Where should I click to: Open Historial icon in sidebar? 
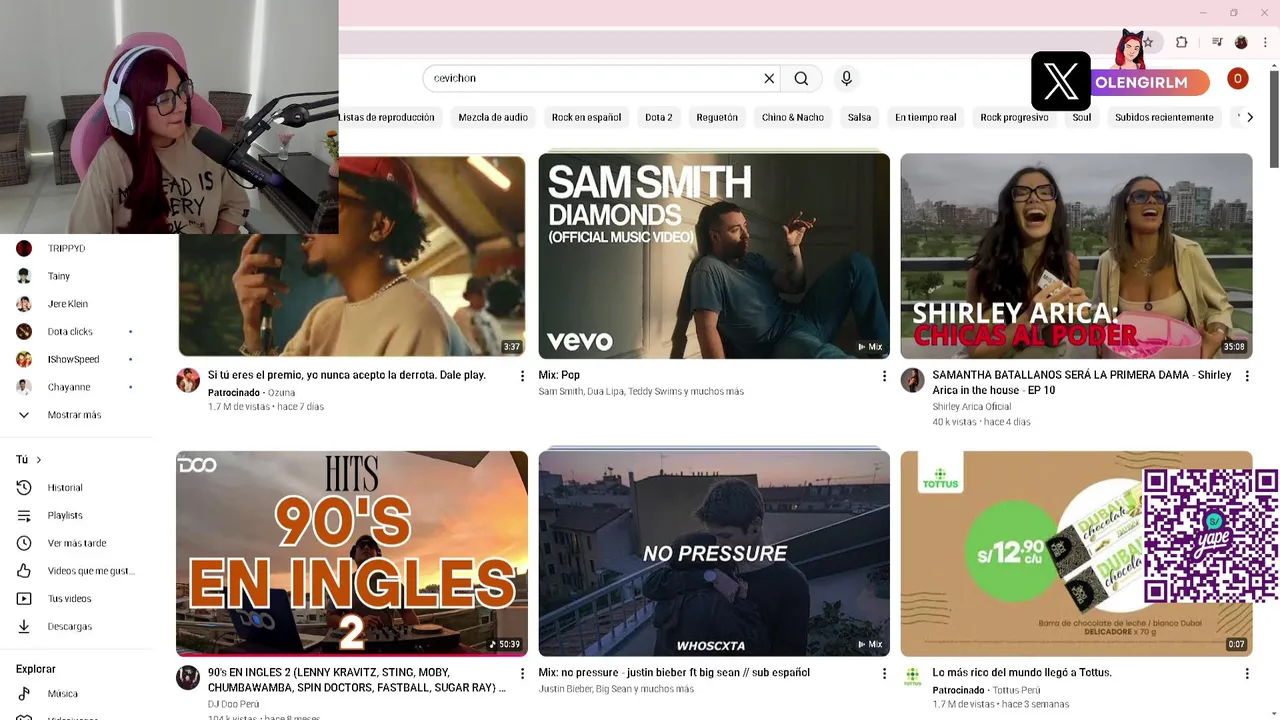pyautogui.click(x=24, y=487)
